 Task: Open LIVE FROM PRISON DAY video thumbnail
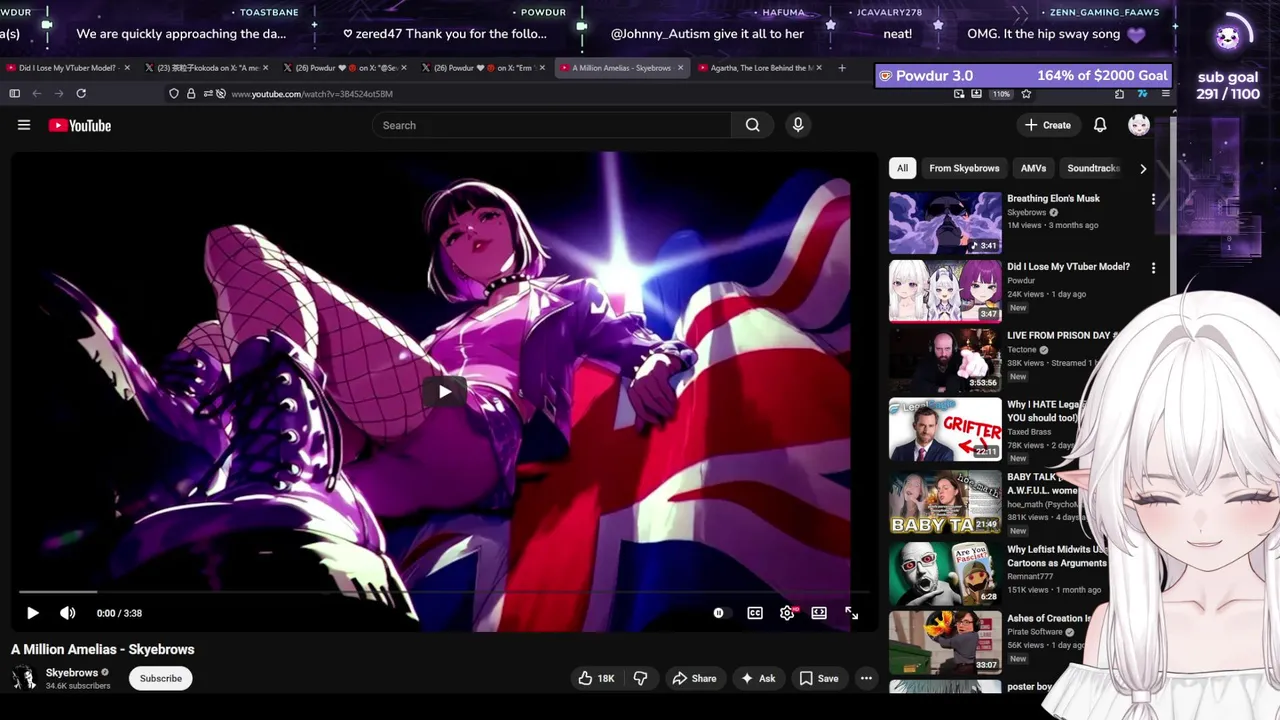(x=945, y=360)
